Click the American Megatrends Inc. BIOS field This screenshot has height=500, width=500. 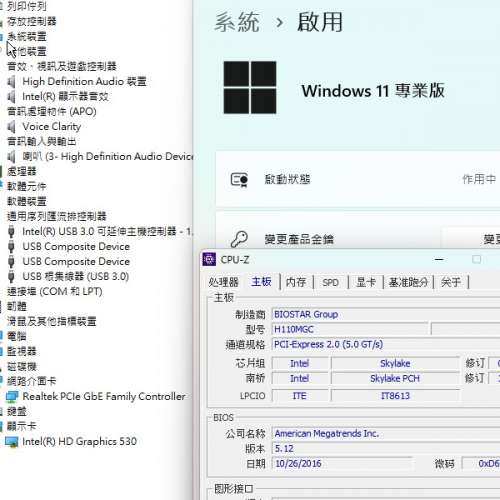click(x=386, y=433)
